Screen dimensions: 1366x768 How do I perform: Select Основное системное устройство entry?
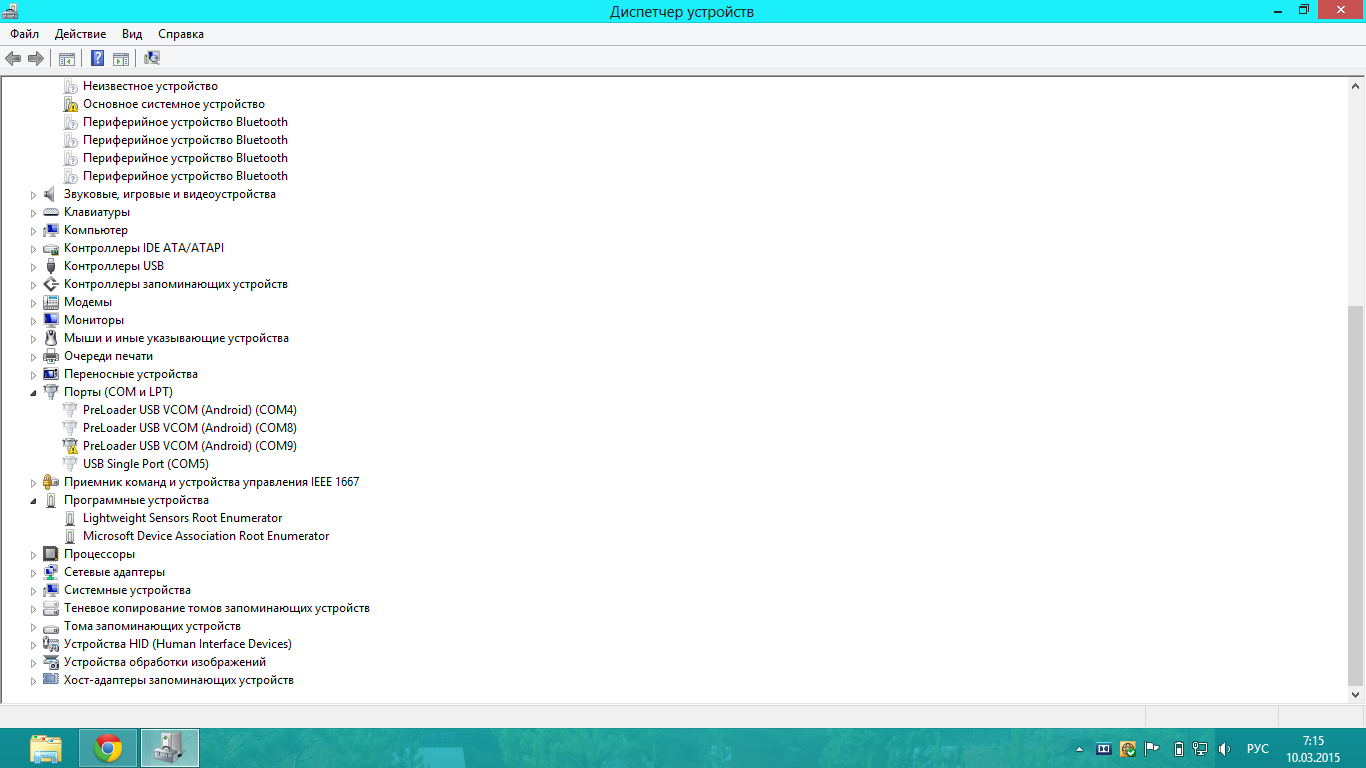173,104
